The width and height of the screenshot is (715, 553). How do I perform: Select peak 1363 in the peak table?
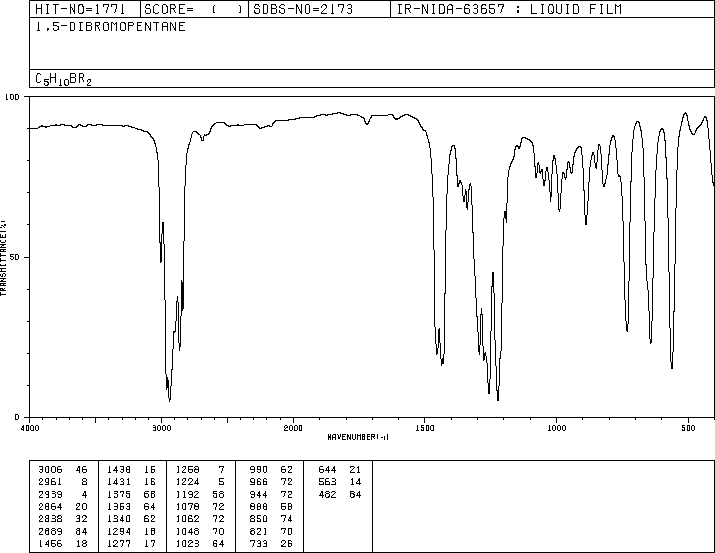tap(119, 506)
